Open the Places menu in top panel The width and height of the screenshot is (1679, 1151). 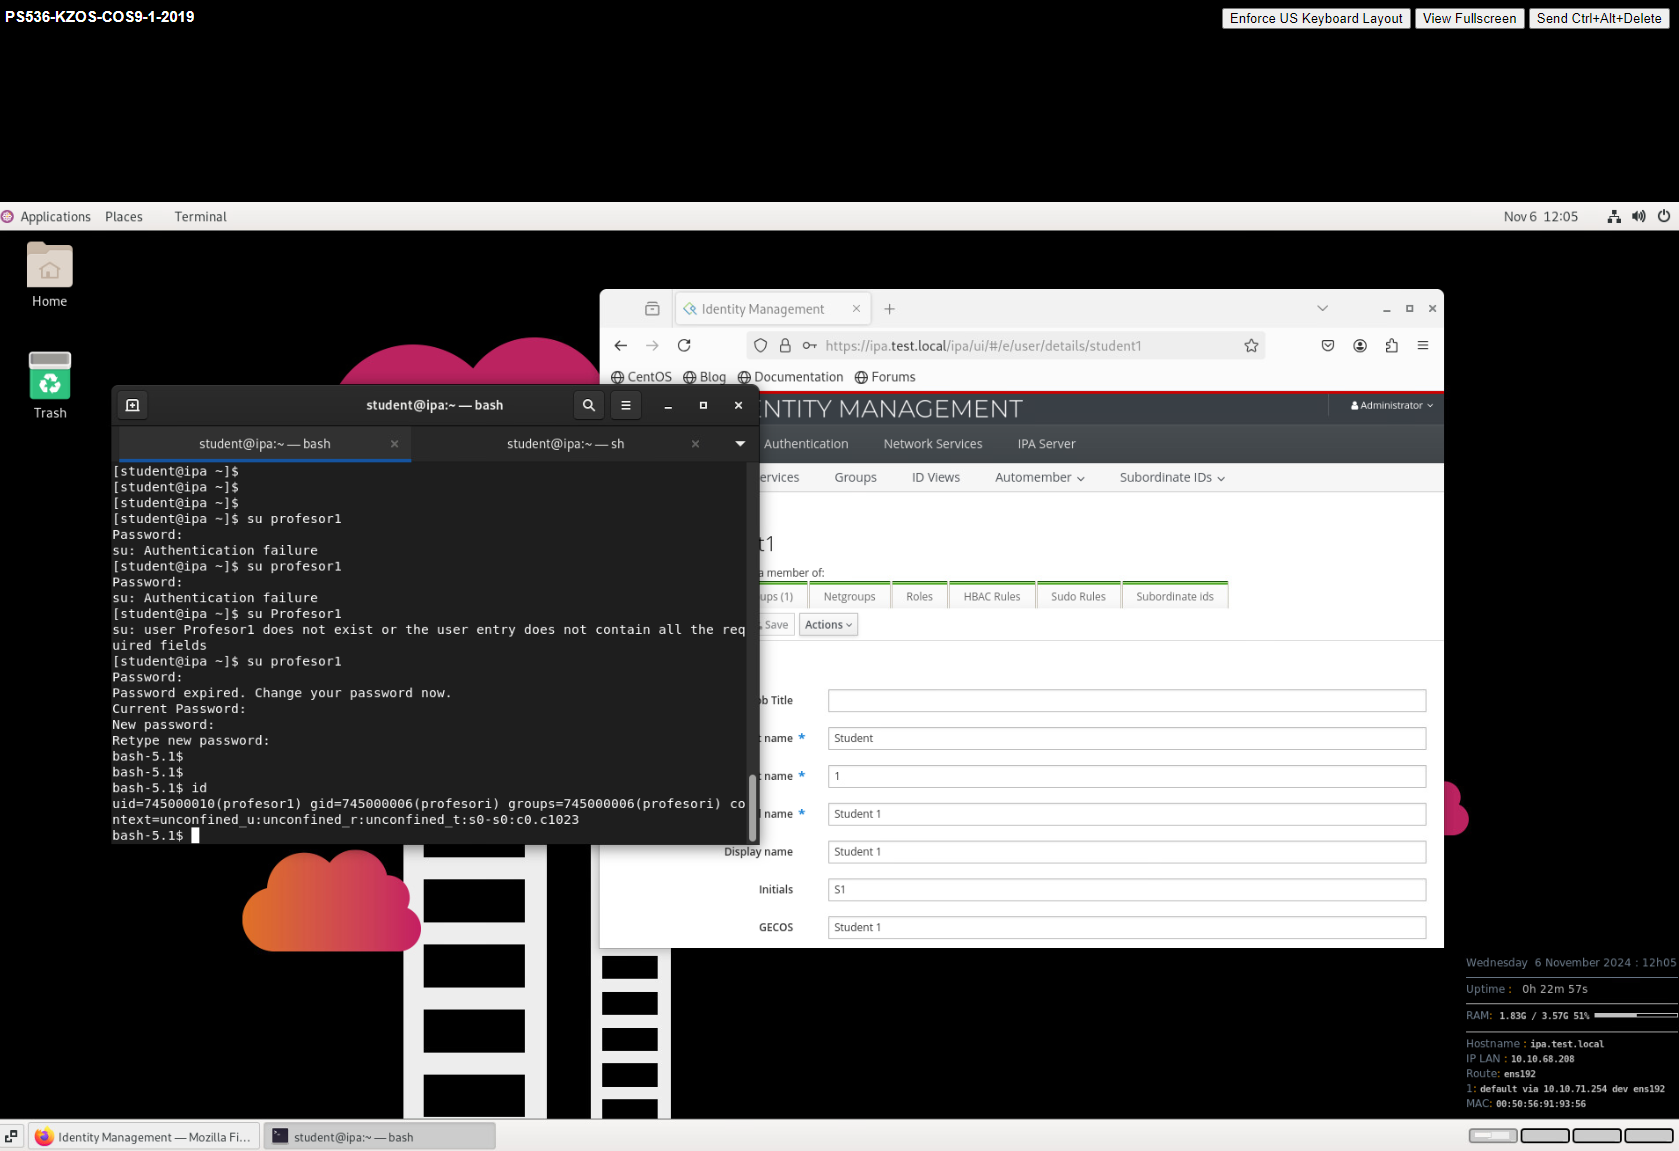pos(124,217)
